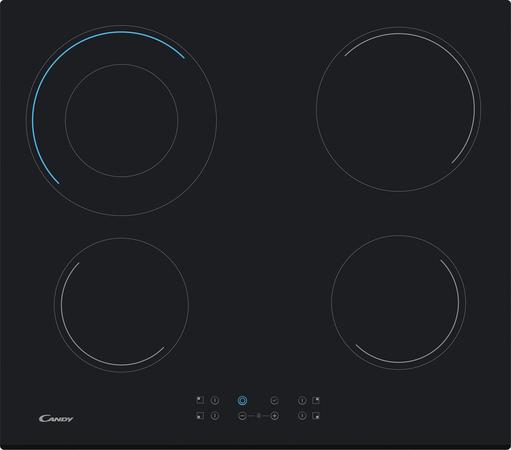The height and width of the screenshot is (450, 511).
Task: Tap the front-left zone position indicator square
Action: (x=200, y=416)
